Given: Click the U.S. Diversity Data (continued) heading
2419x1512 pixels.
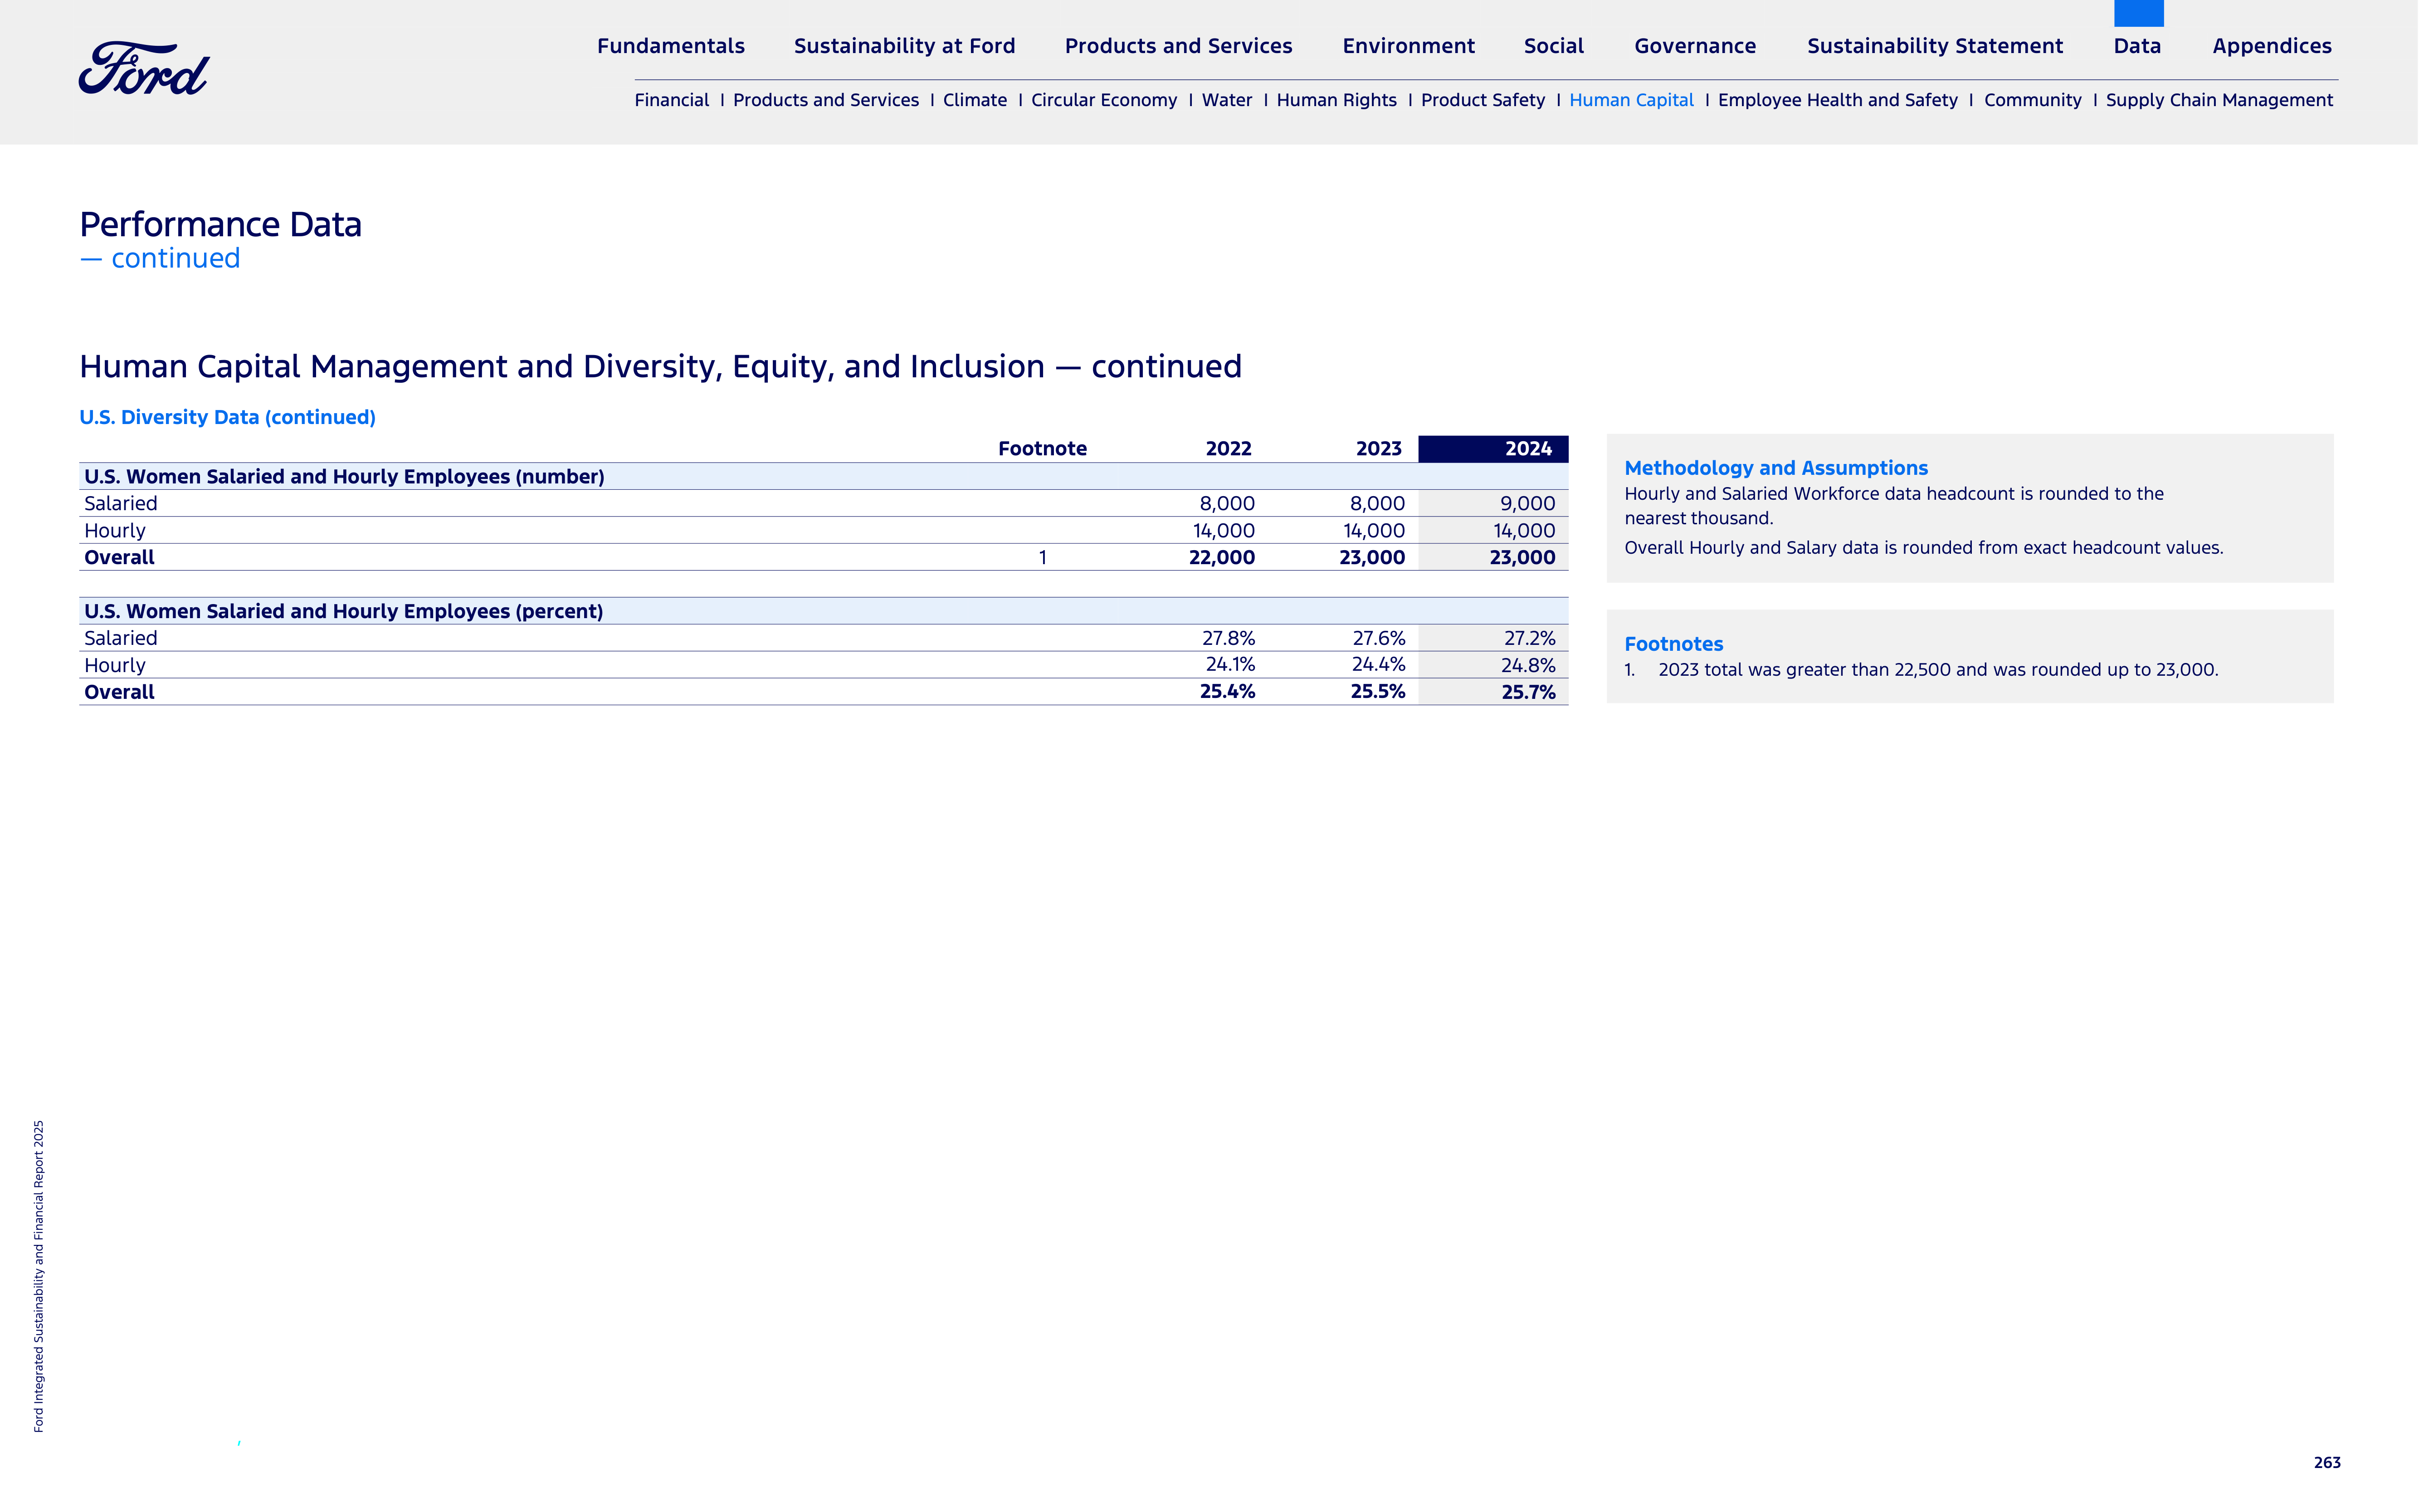Looking at the screenshot, I should point(227,417).
